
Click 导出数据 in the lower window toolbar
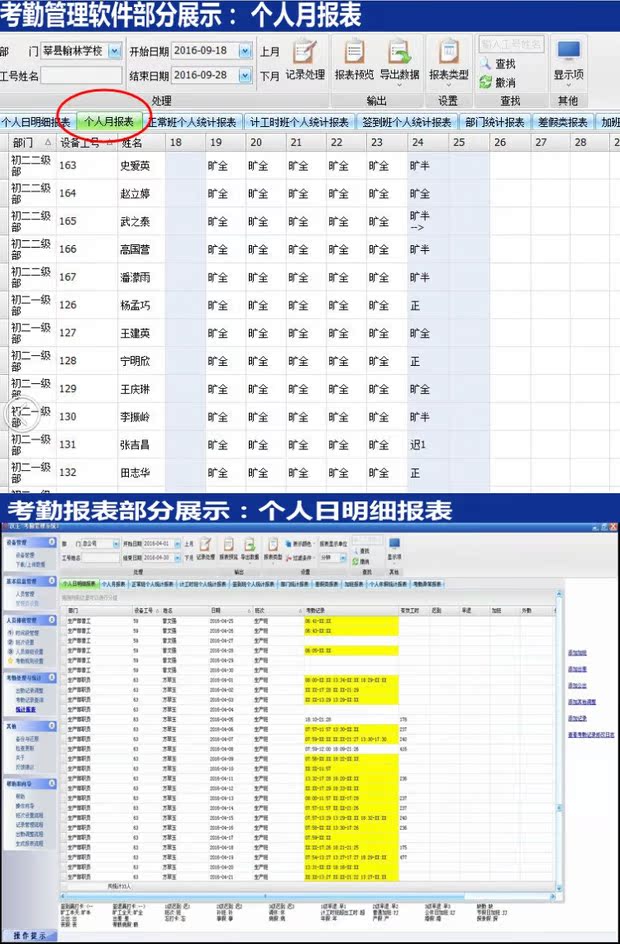tap(250, 548)
